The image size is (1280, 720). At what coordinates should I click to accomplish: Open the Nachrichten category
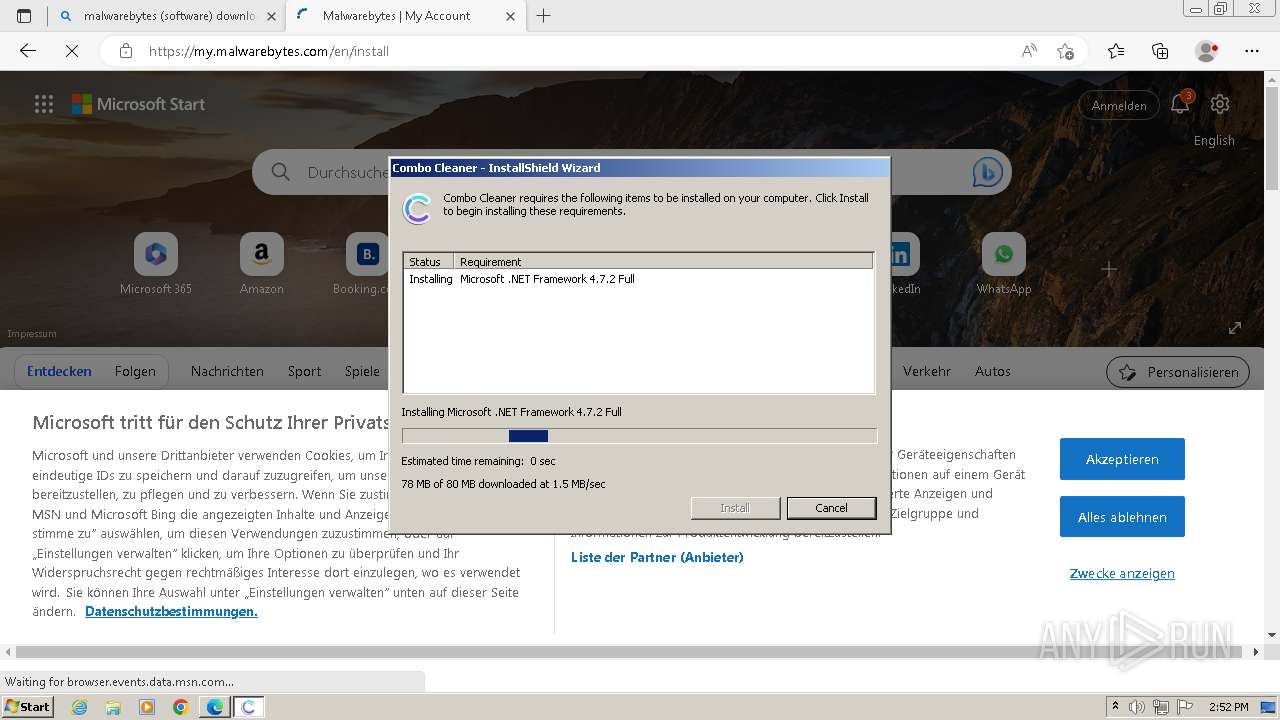(x=227, y=371)
